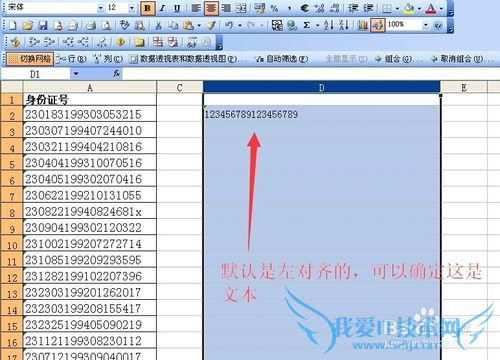
Task: Click the Undo arrow icon
Action: click(229, 25)
